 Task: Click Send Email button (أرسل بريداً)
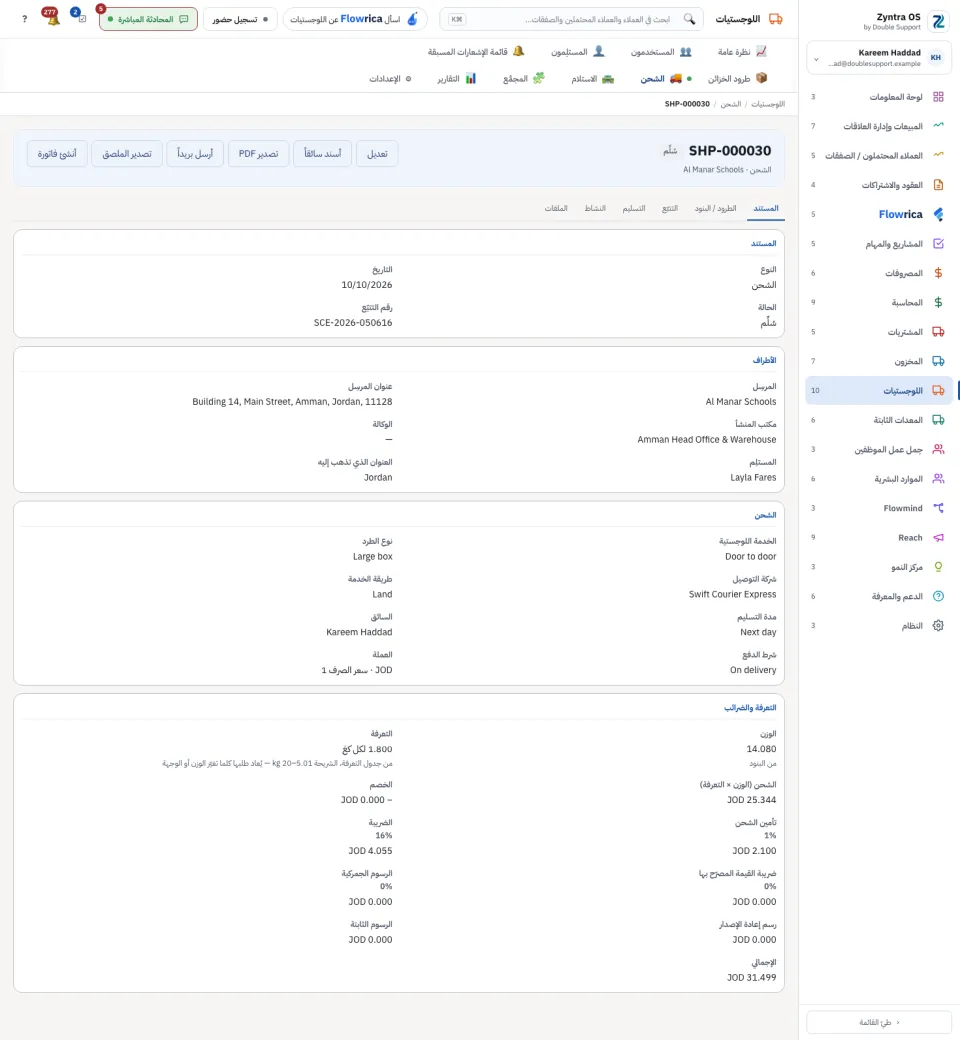[x=194, y=154]
